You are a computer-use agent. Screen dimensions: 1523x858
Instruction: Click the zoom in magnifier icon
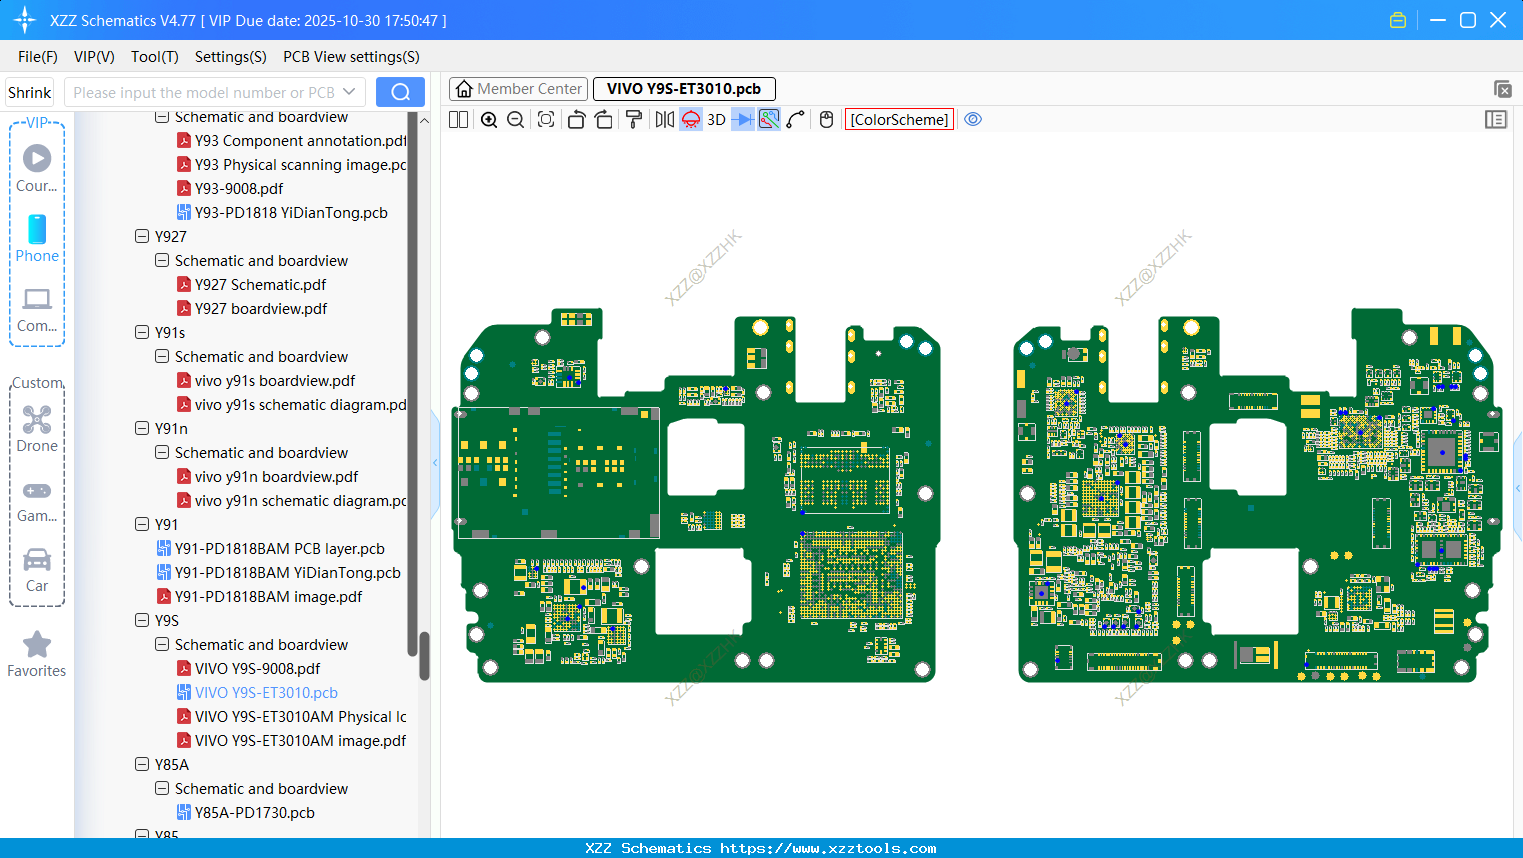tap(489, 120)
